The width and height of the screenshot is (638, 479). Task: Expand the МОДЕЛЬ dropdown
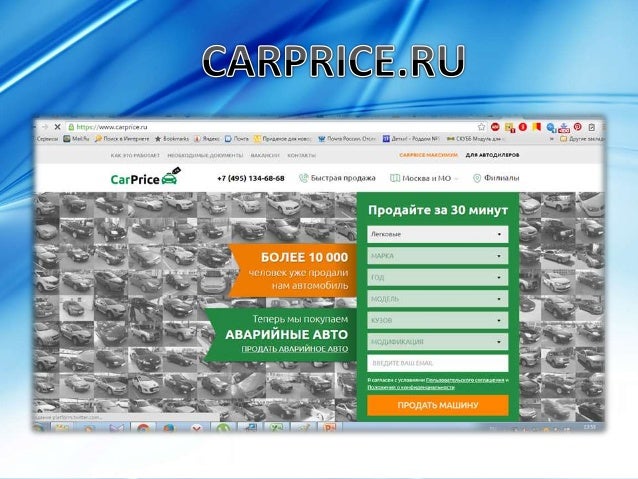click(438, 299)
